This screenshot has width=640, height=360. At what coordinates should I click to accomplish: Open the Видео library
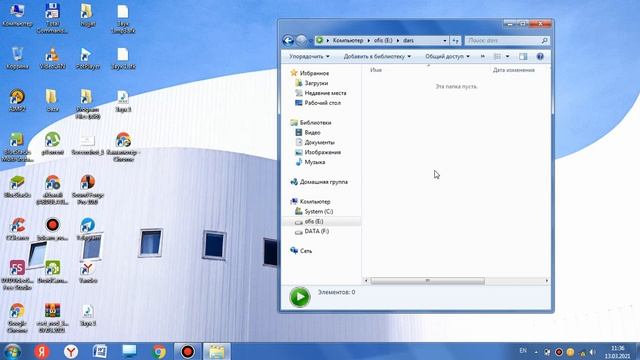312,132
